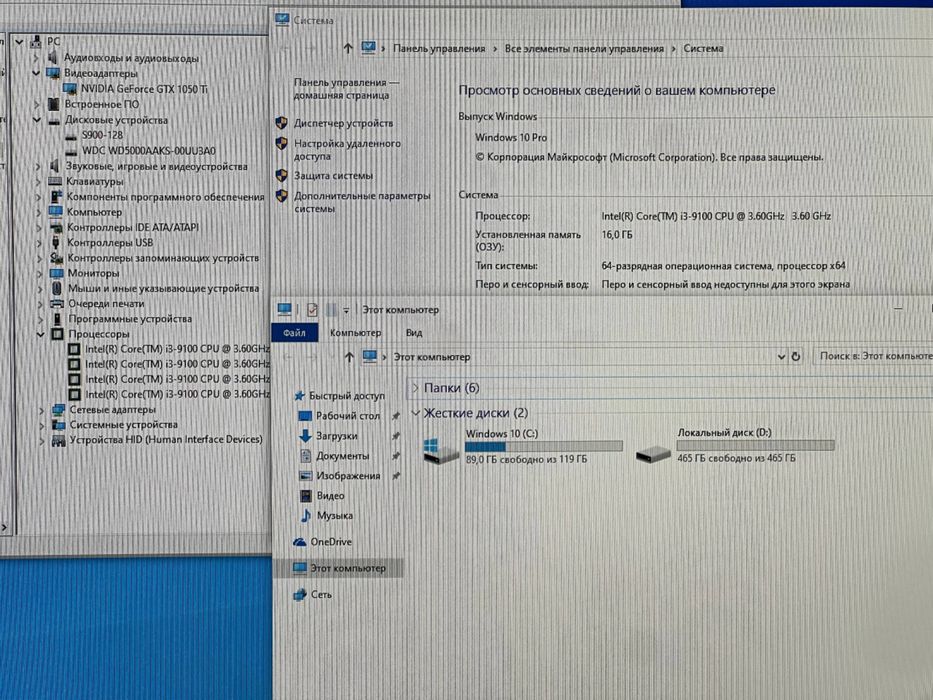Screen dimensions: 933x700
Task: Open Документы in navigation pane
Action: pos(343,456)
